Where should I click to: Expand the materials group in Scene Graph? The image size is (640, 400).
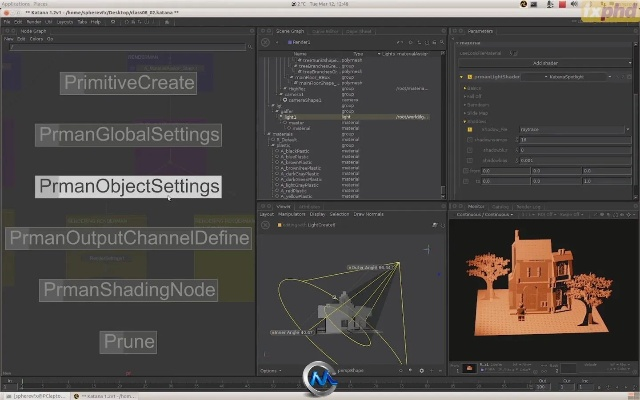[268, 133]
